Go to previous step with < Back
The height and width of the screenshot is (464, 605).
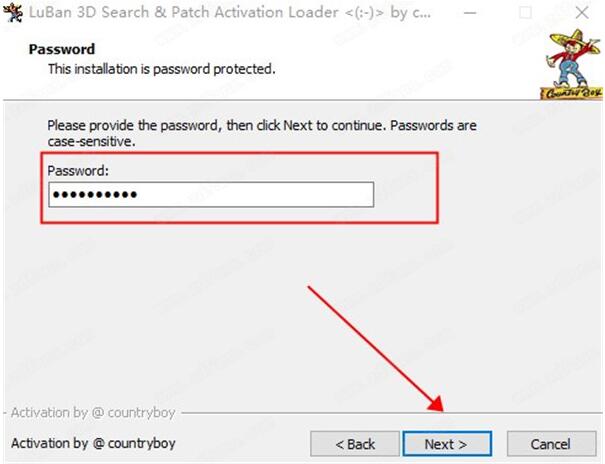tap(355, 444)
